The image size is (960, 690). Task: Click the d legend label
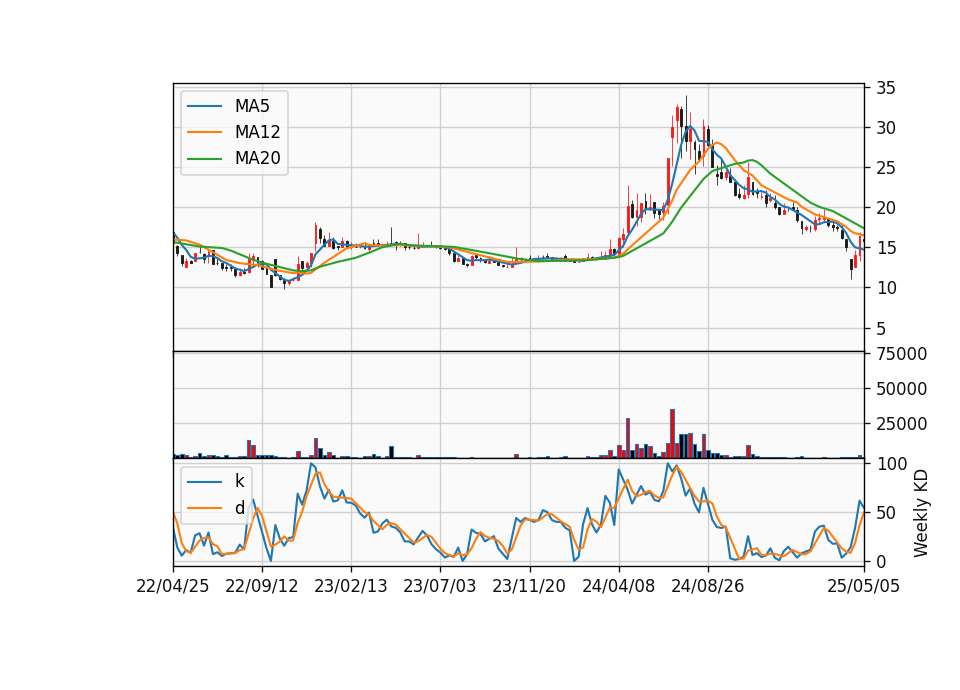click(239, 508)
